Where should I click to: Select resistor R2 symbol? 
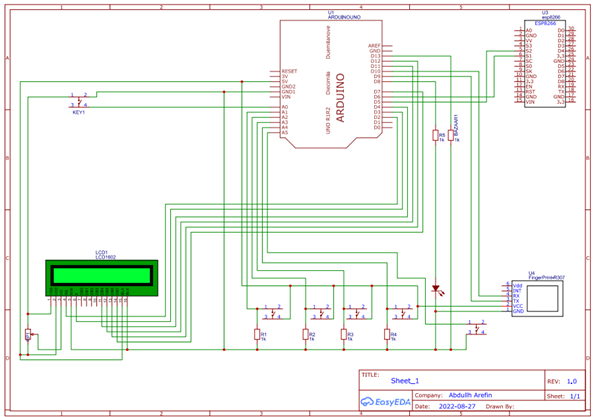pyautogui.click(x=305, y=334)
